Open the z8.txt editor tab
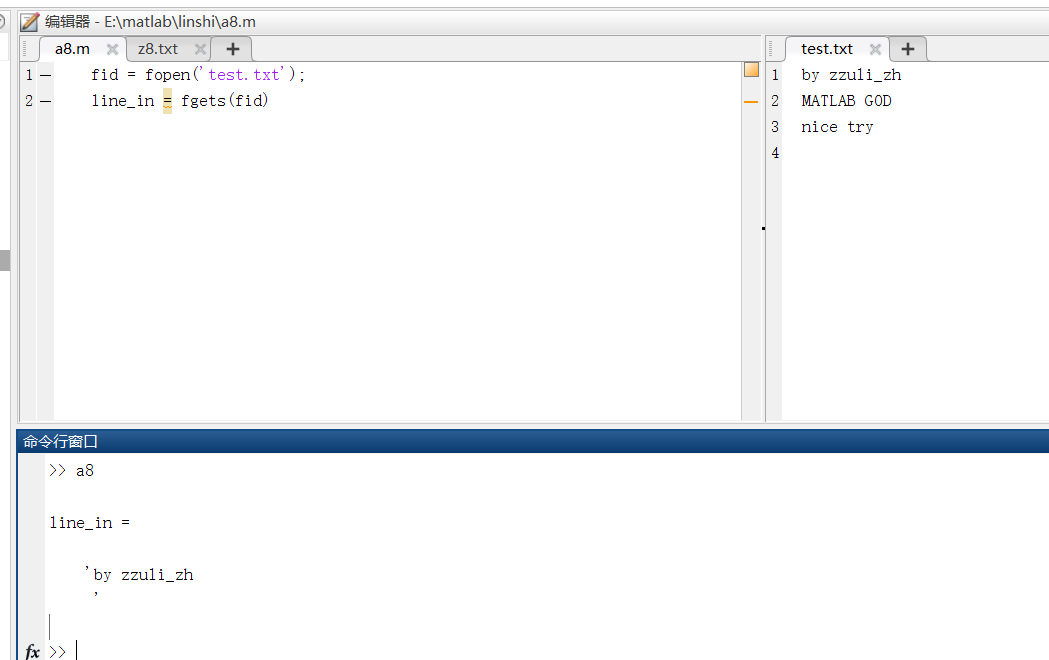The width and height of the screenshot is (1049, 660). tap(158, 49)
